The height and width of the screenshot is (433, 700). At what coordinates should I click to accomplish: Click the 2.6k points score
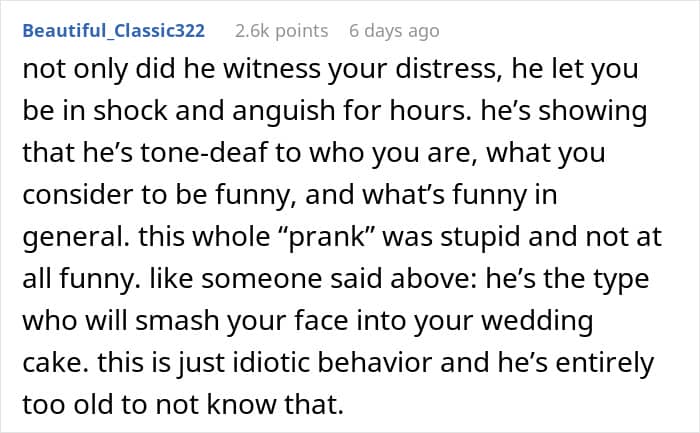(282, 31)
